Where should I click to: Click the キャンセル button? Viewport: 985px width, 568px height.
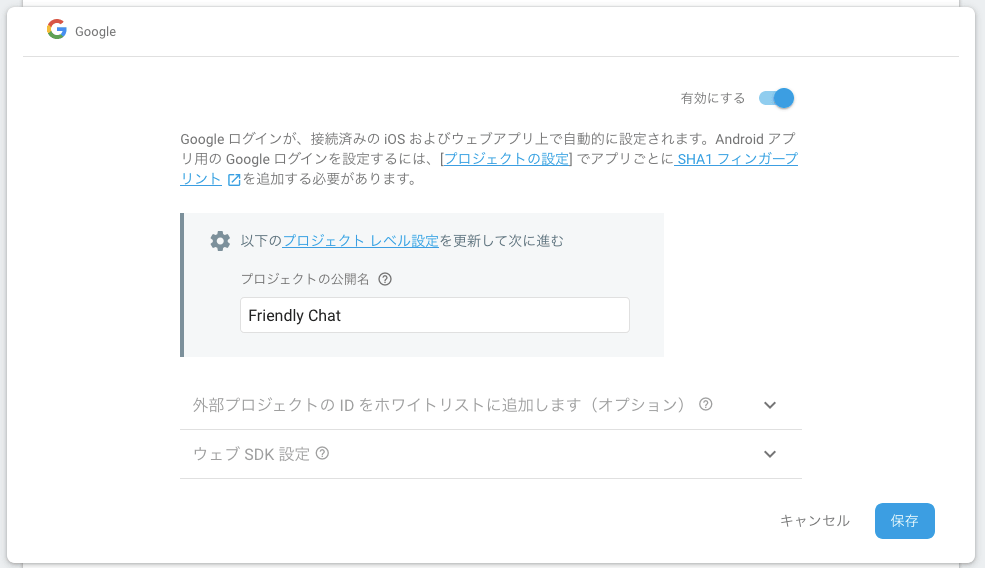point(815,521)
